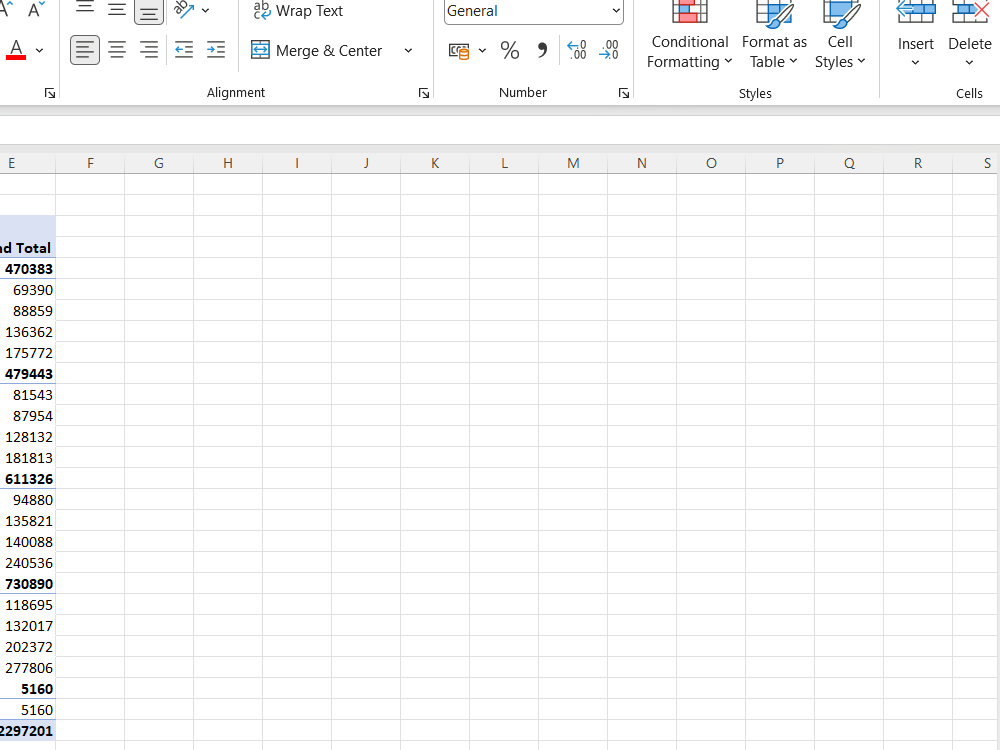The height and width of the screenshot is (750, 1000).
Task: Toggle bottom vertical alignment
Action: pos(149,10)
